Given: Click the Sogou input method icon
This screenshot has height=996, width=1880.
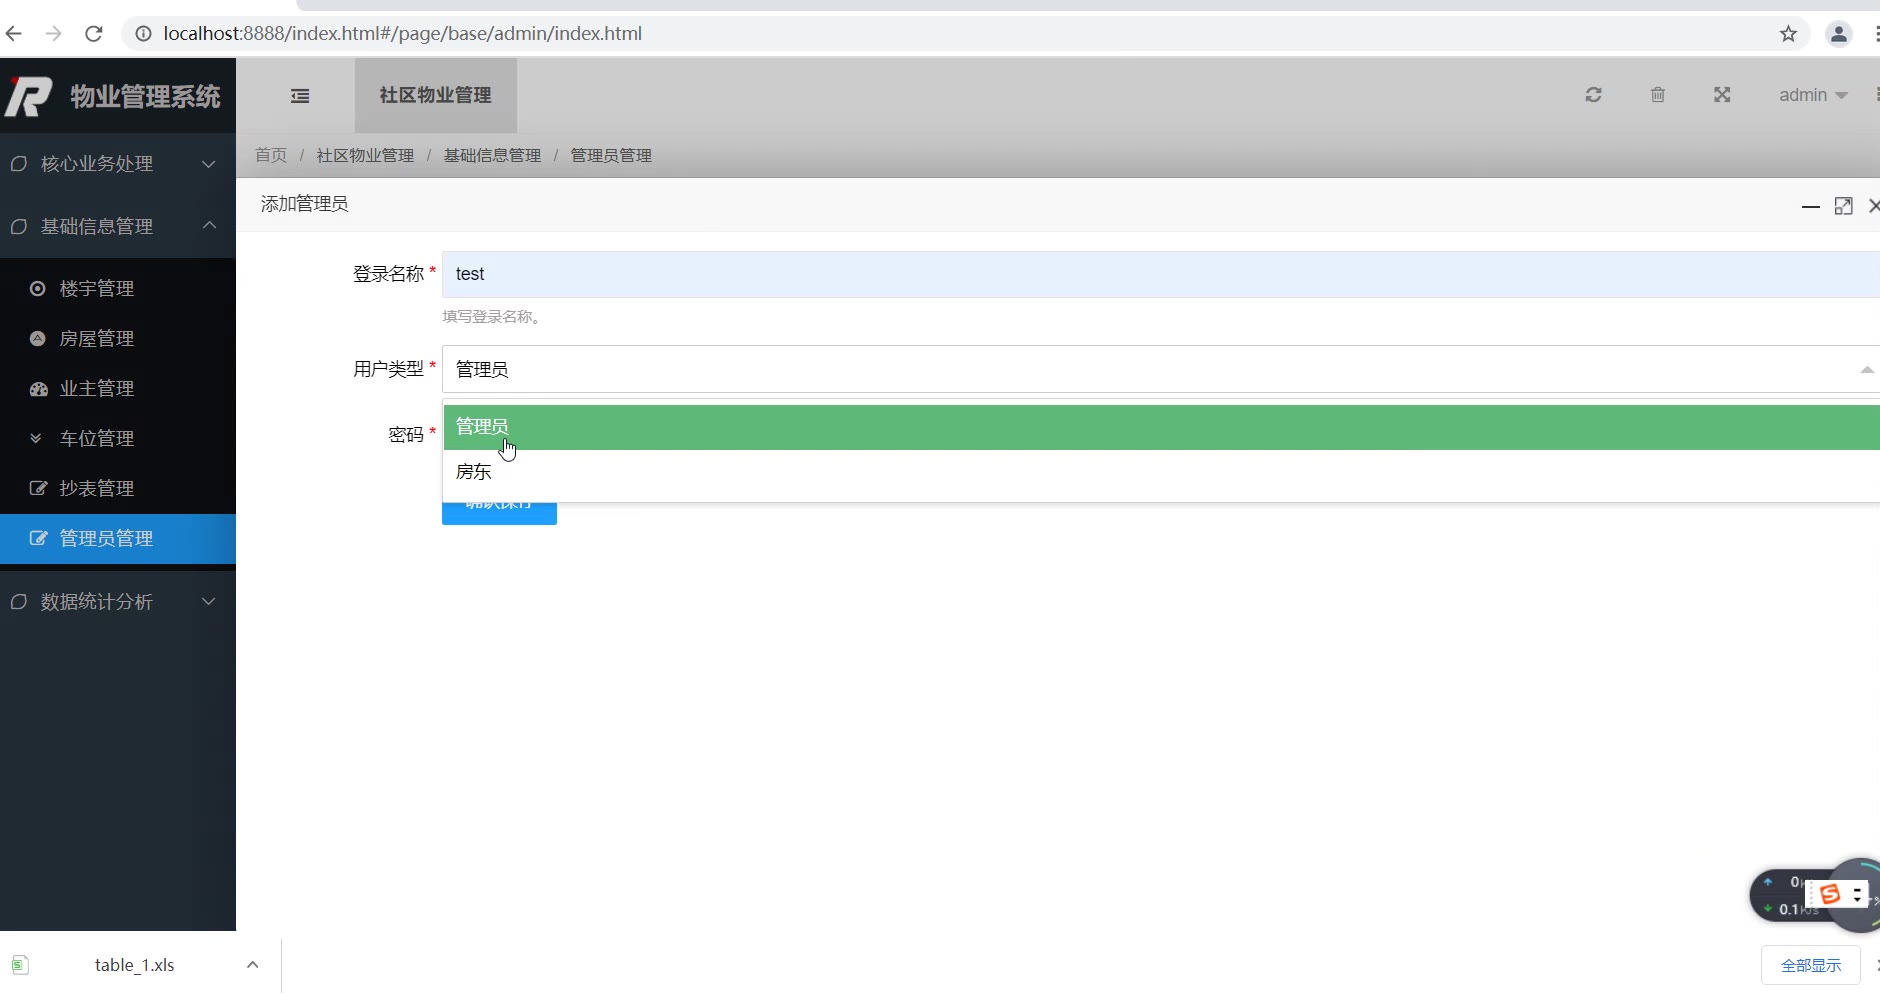Looking at the screenshot, I should point(1830,894).
